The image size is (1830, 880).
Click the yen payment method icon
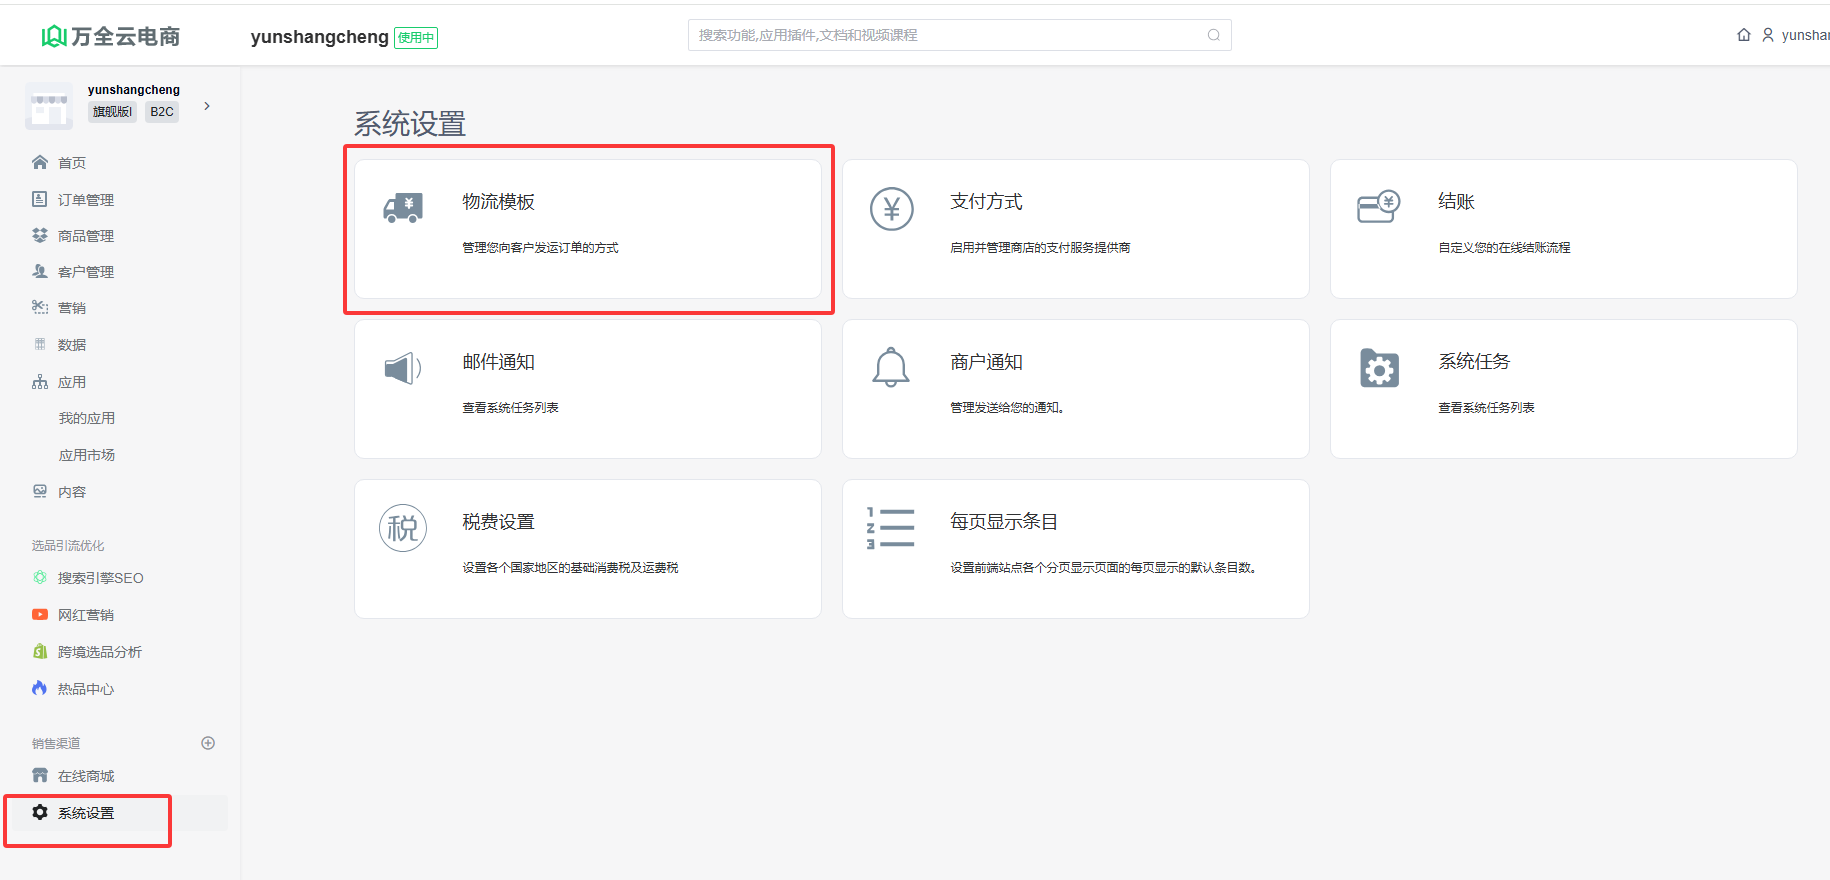[891, 209]
